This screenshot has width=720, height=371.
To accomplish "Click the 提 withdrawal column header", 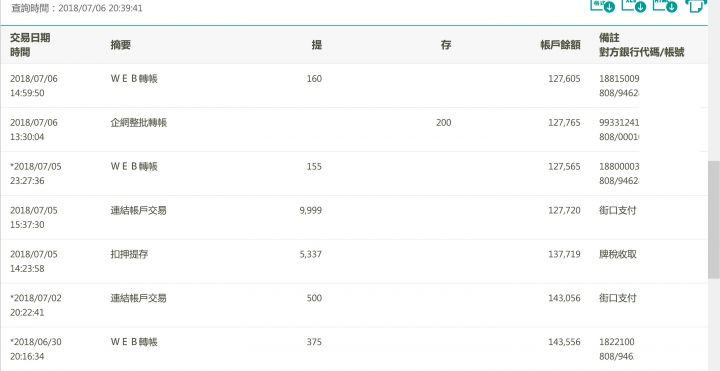I will tap(317, 45).
